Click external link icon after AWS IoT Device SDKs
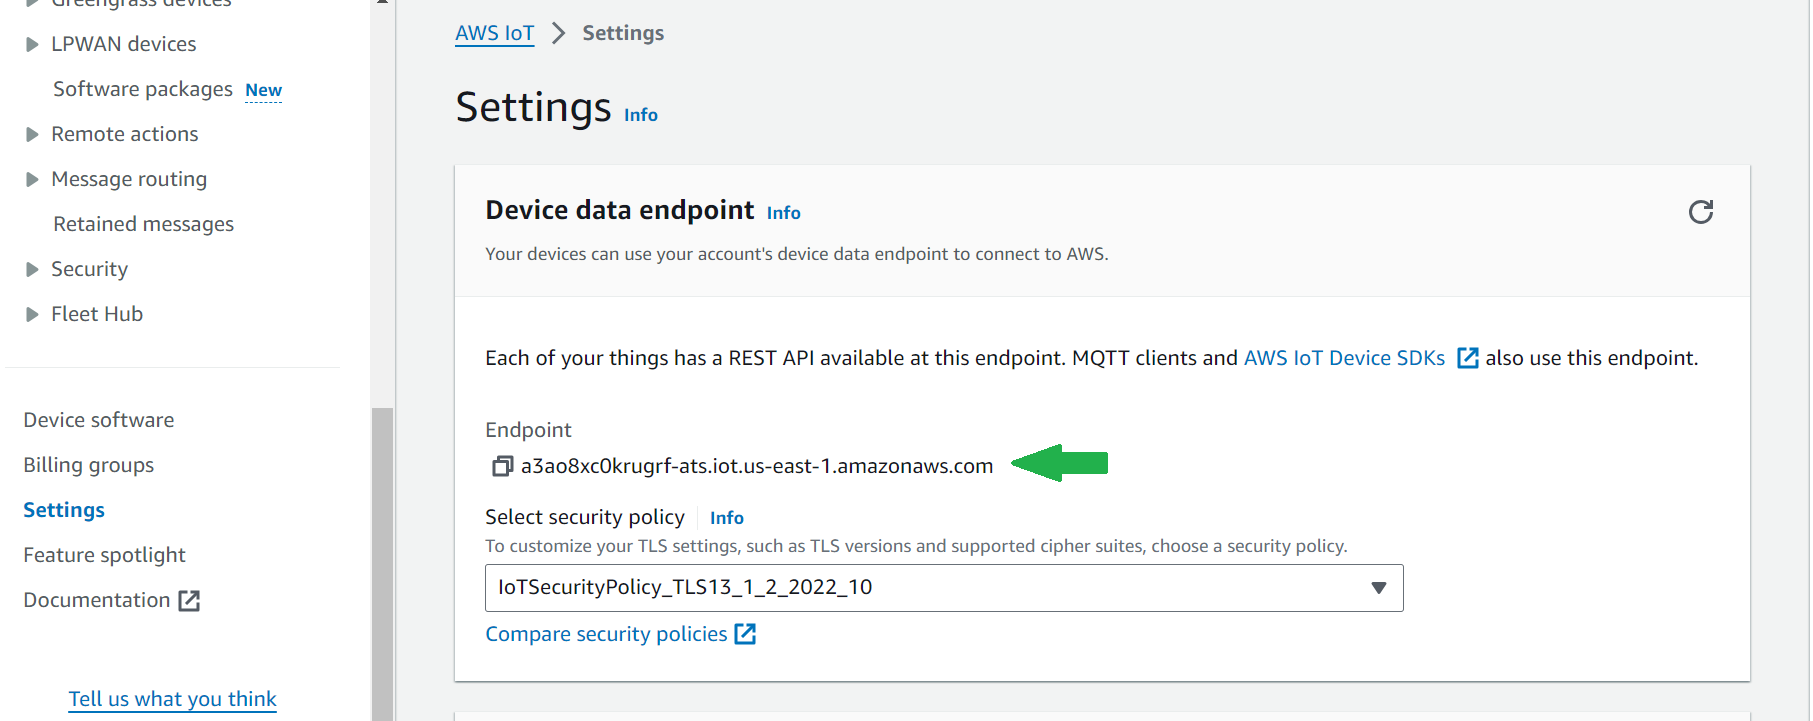This screenshot has height=721, width=1813. [1467, 358]
